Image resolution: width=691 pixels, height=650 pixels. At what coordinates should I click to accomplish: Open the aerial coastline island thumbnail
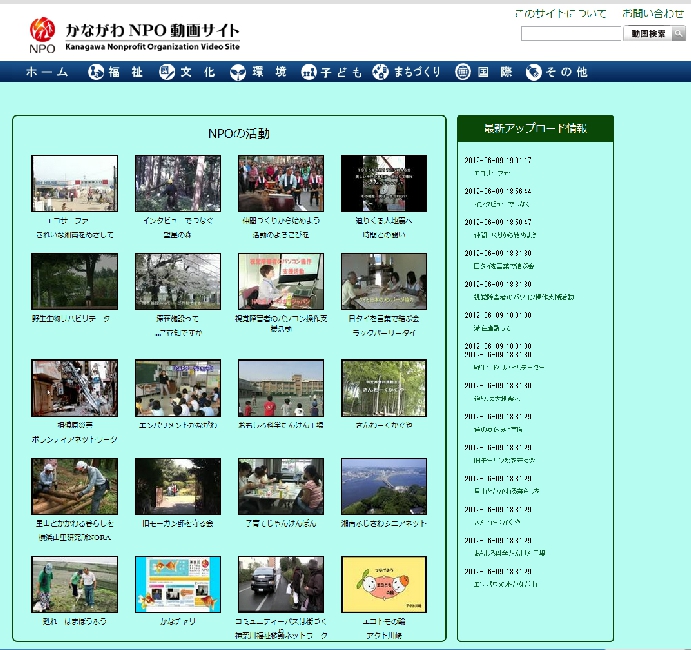384,487
